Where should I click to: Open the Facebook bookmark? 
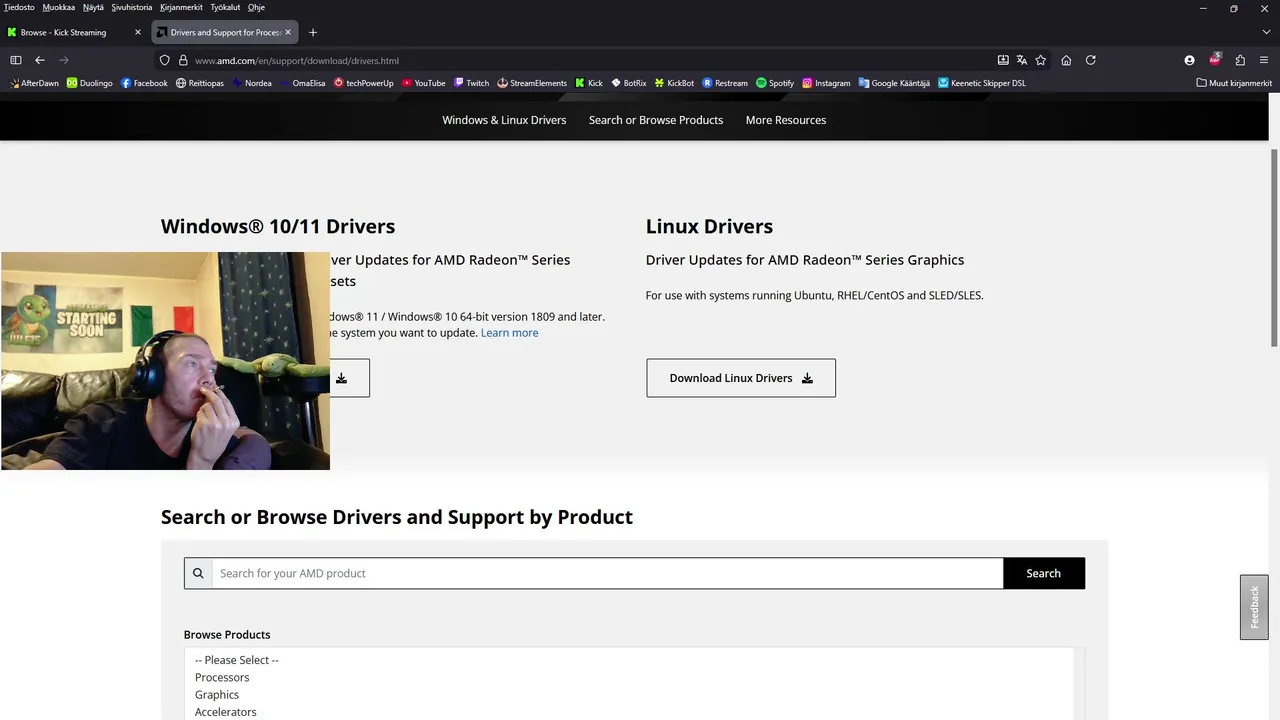144,83
